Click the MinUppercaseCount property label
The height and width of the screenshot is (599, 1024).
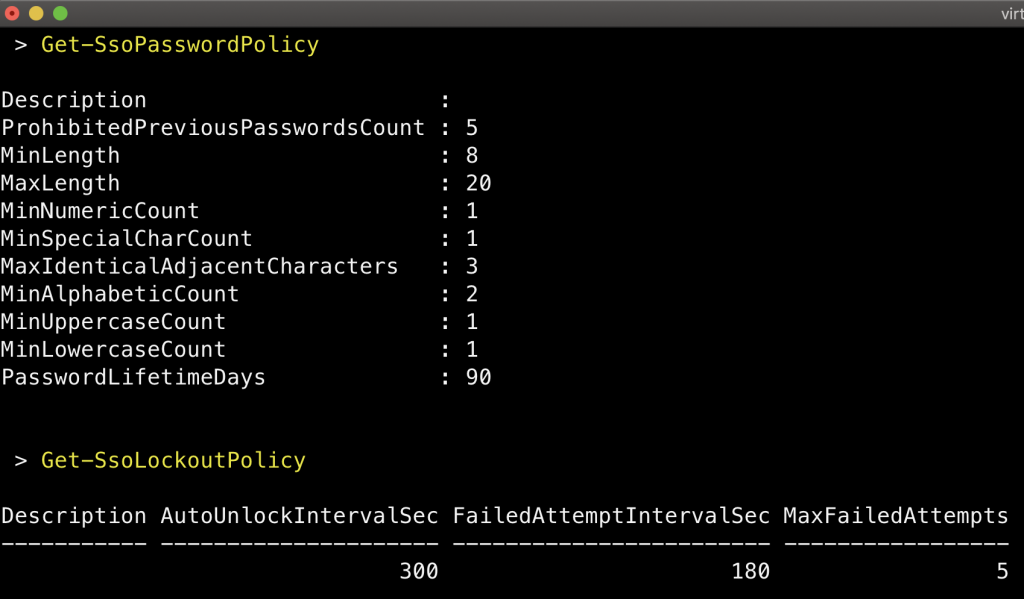tap(113, 322)
